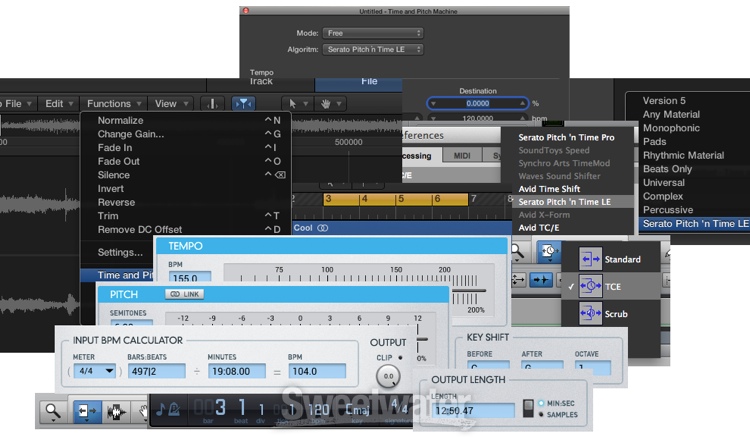Open the Mode dropdown set to Free

click(x=373, y=33)
